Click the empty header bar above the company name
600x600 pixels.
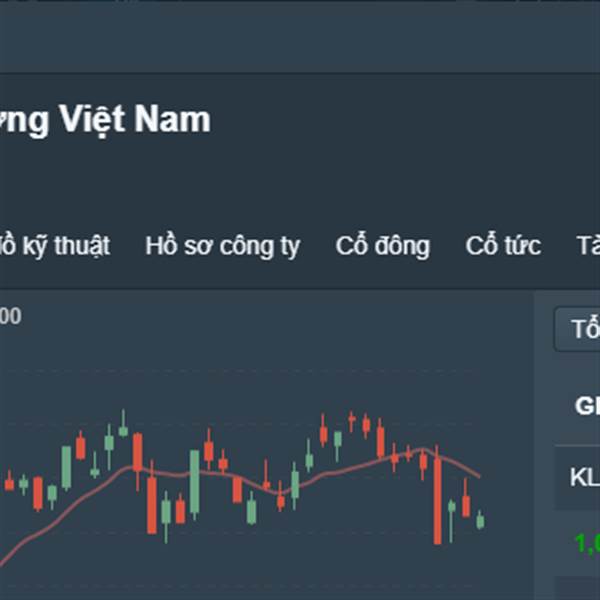(x=300, y=37)
